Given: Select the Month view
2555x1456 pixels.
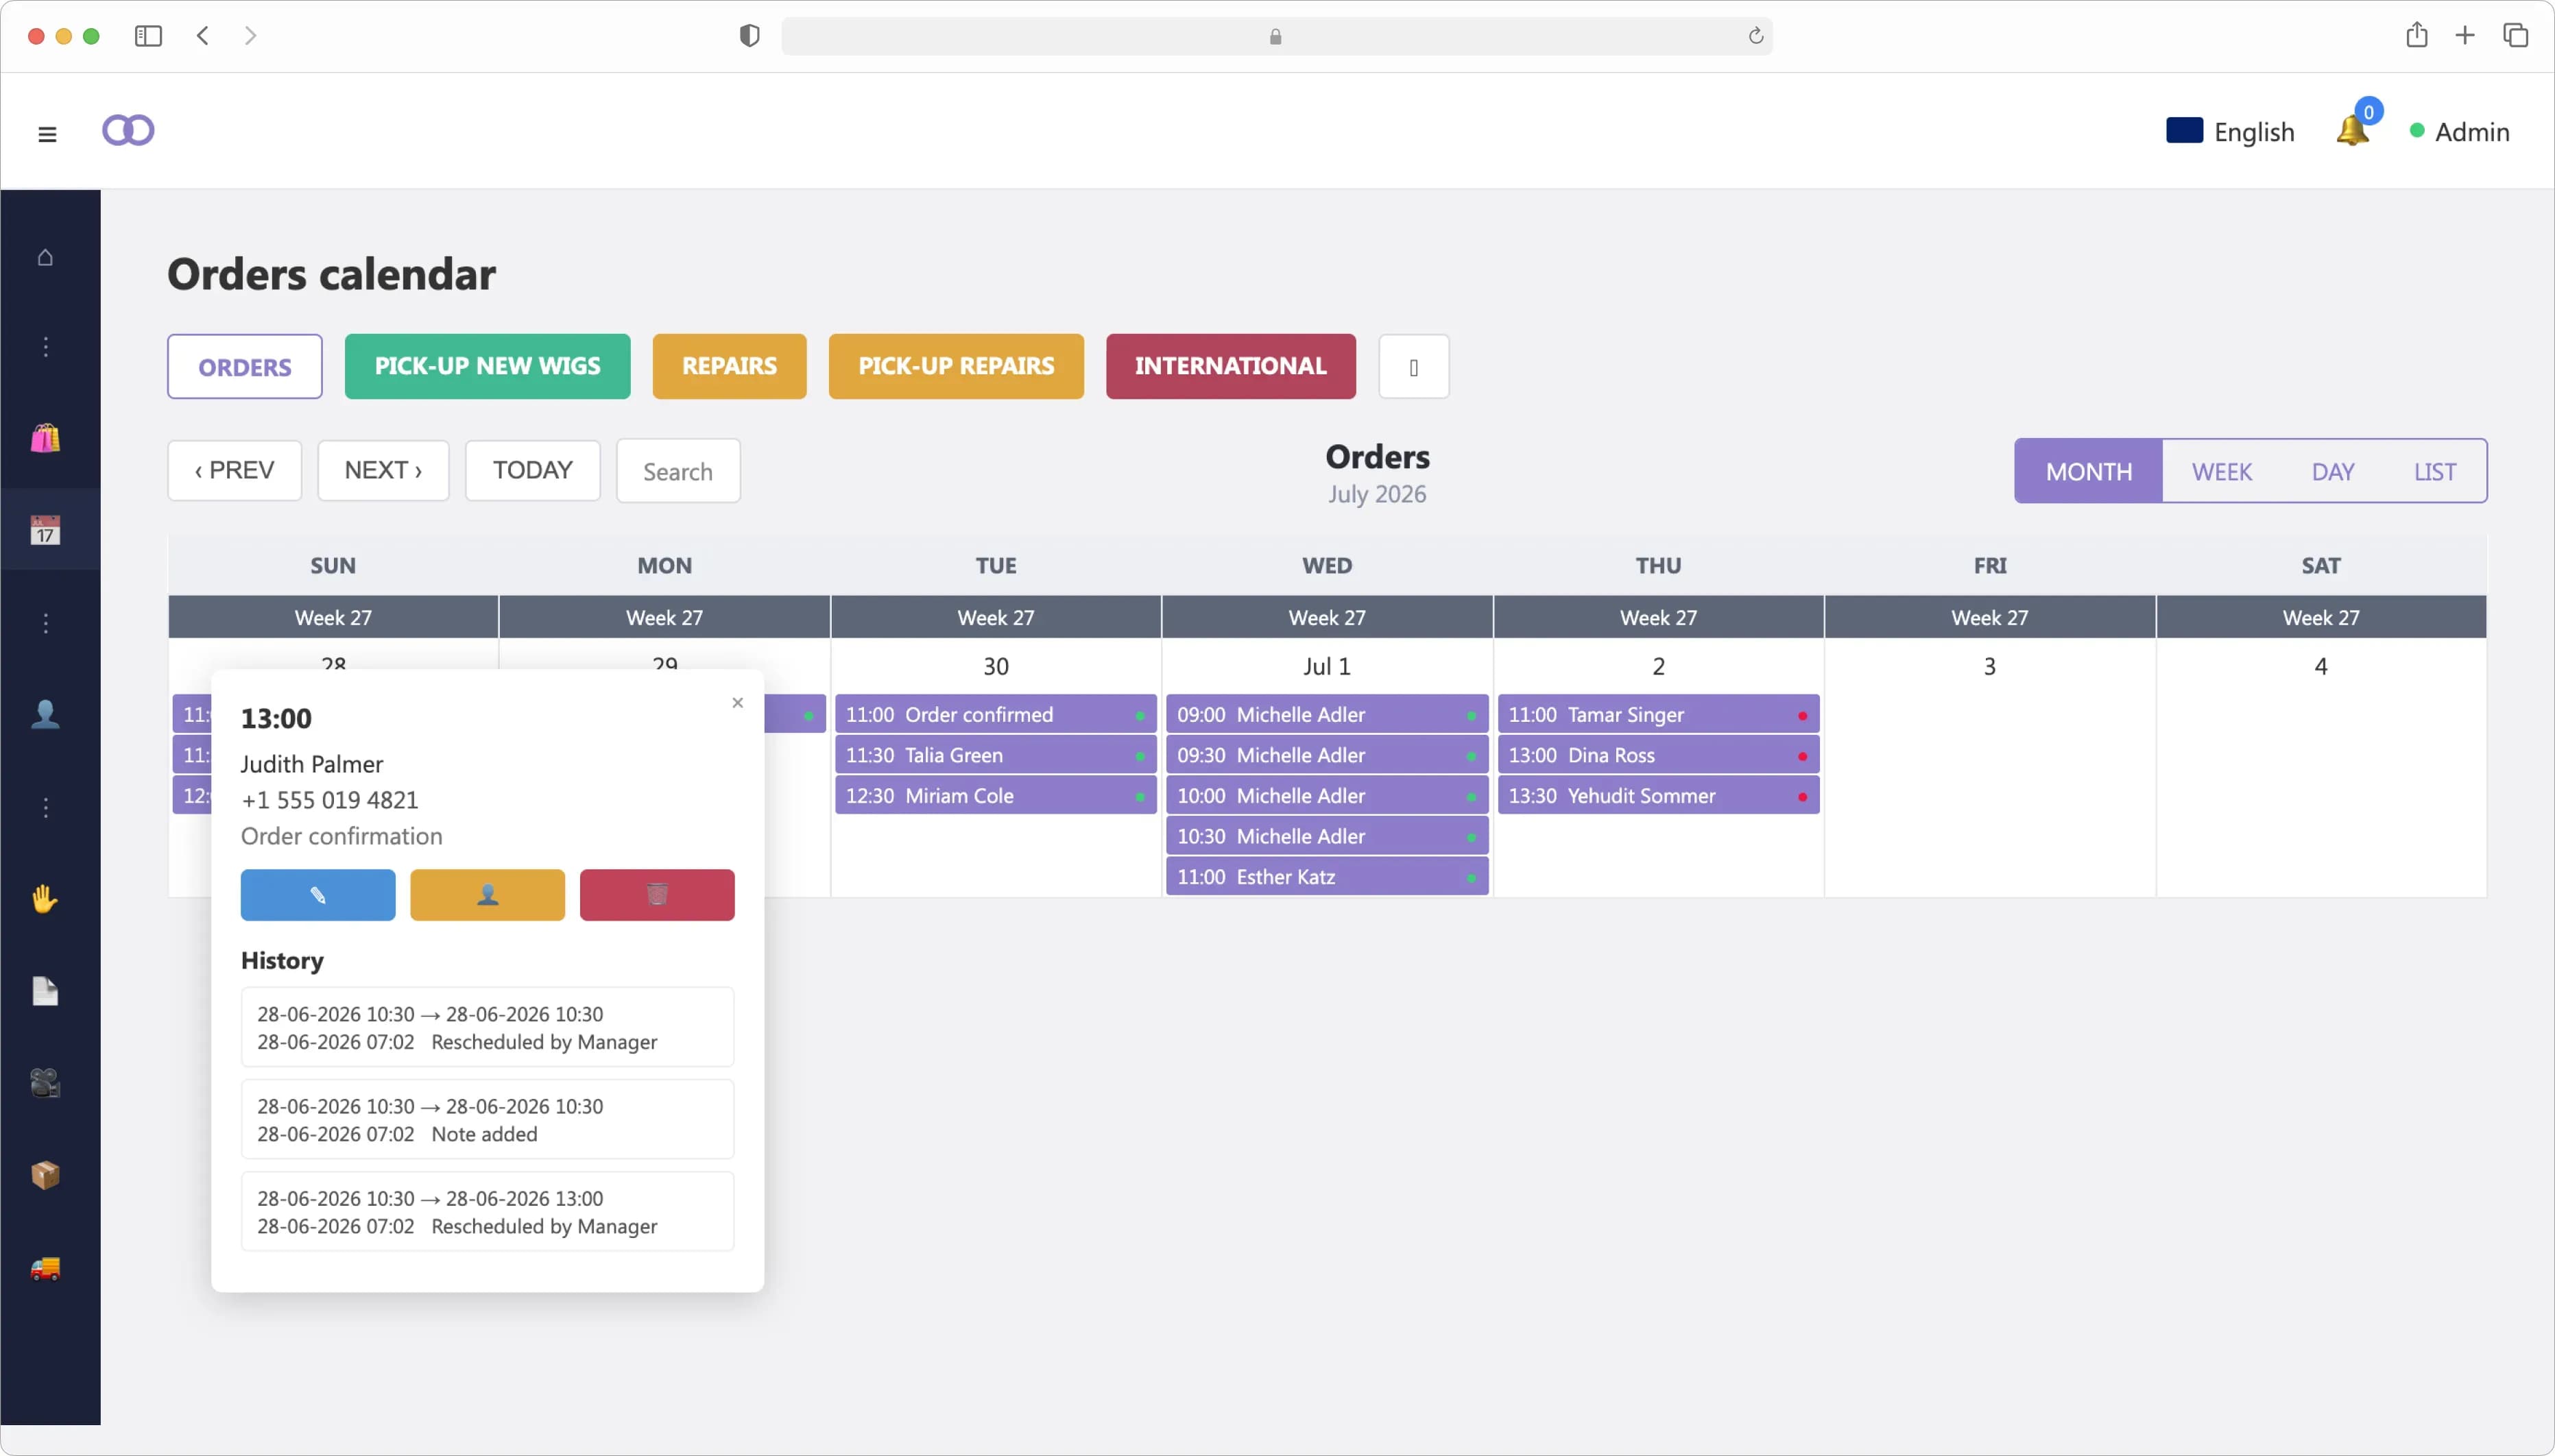Looking at the screenshot, I should [2088, 471].
